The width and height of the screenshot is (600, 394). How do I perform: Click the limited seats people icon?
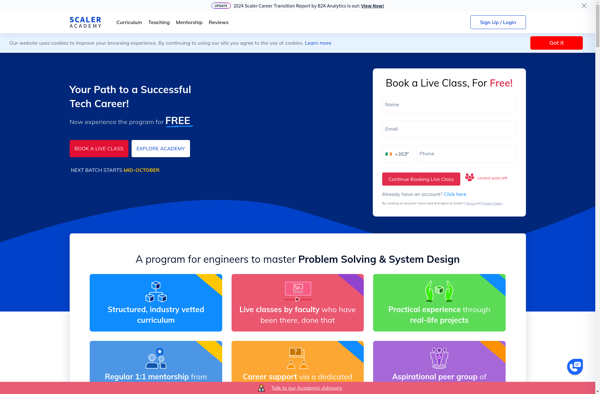pyautogui.click(x=470, y=177)
